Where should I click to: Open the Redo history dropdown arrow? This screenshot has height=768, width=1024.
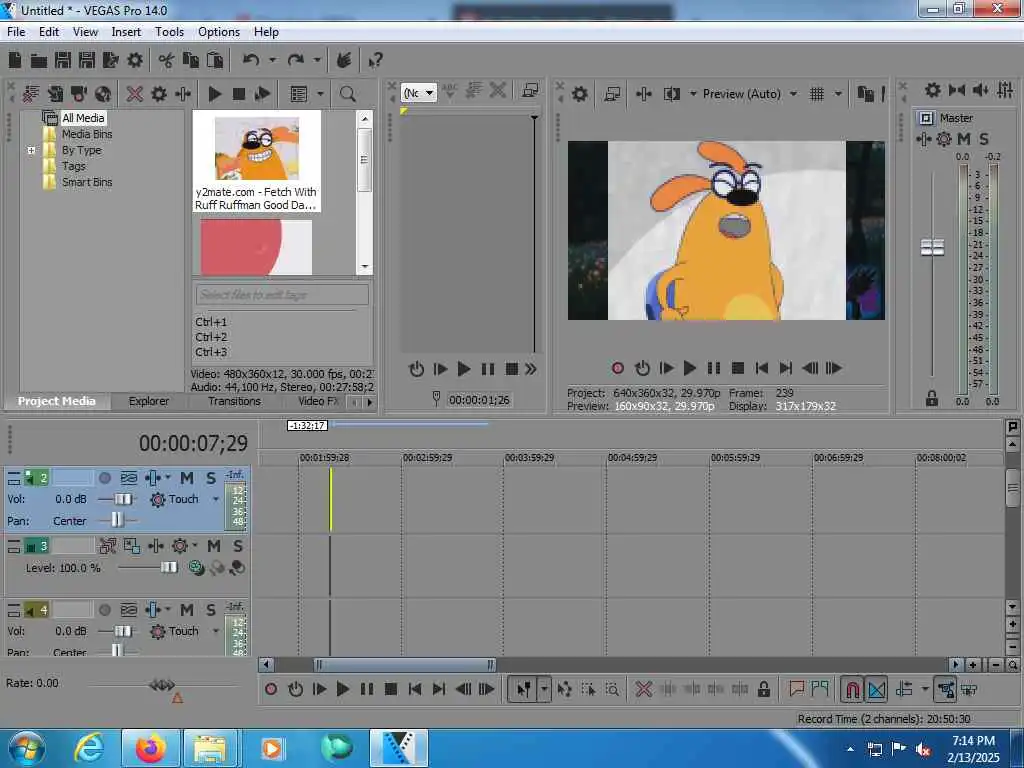[317, 60]
